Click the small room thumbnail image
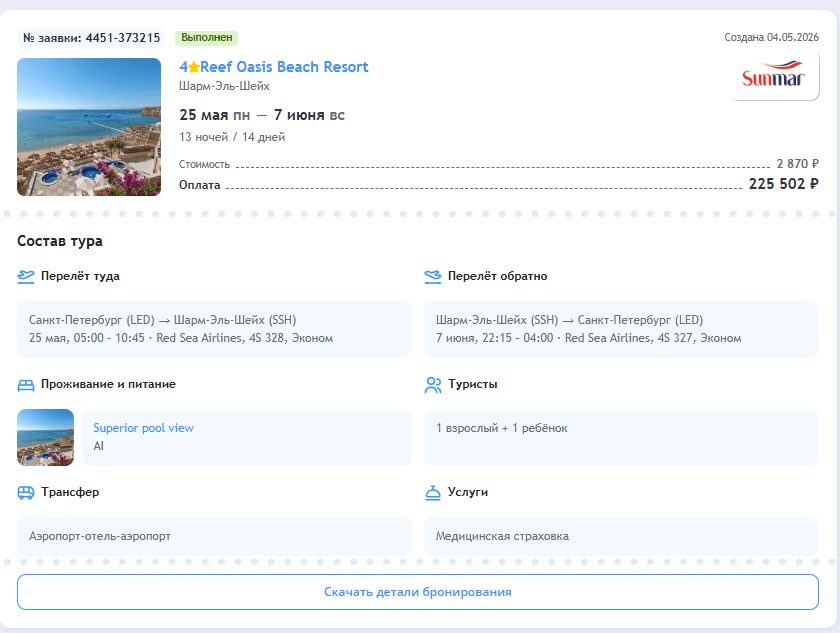840x633 pixels. (46, 438)
